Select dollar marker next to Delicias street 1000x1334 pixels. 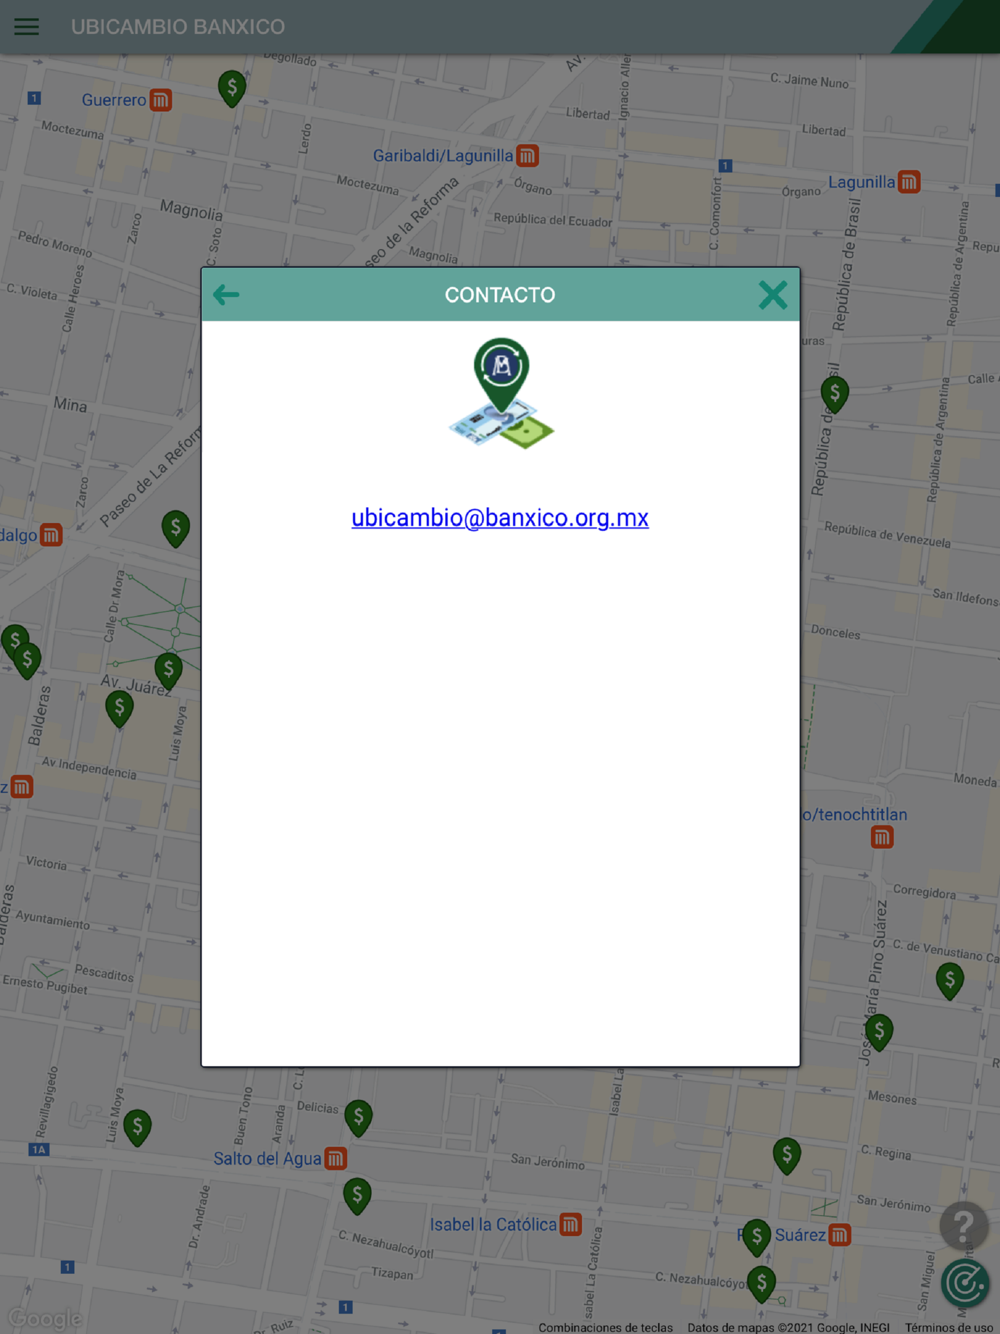coord(359,1118)
